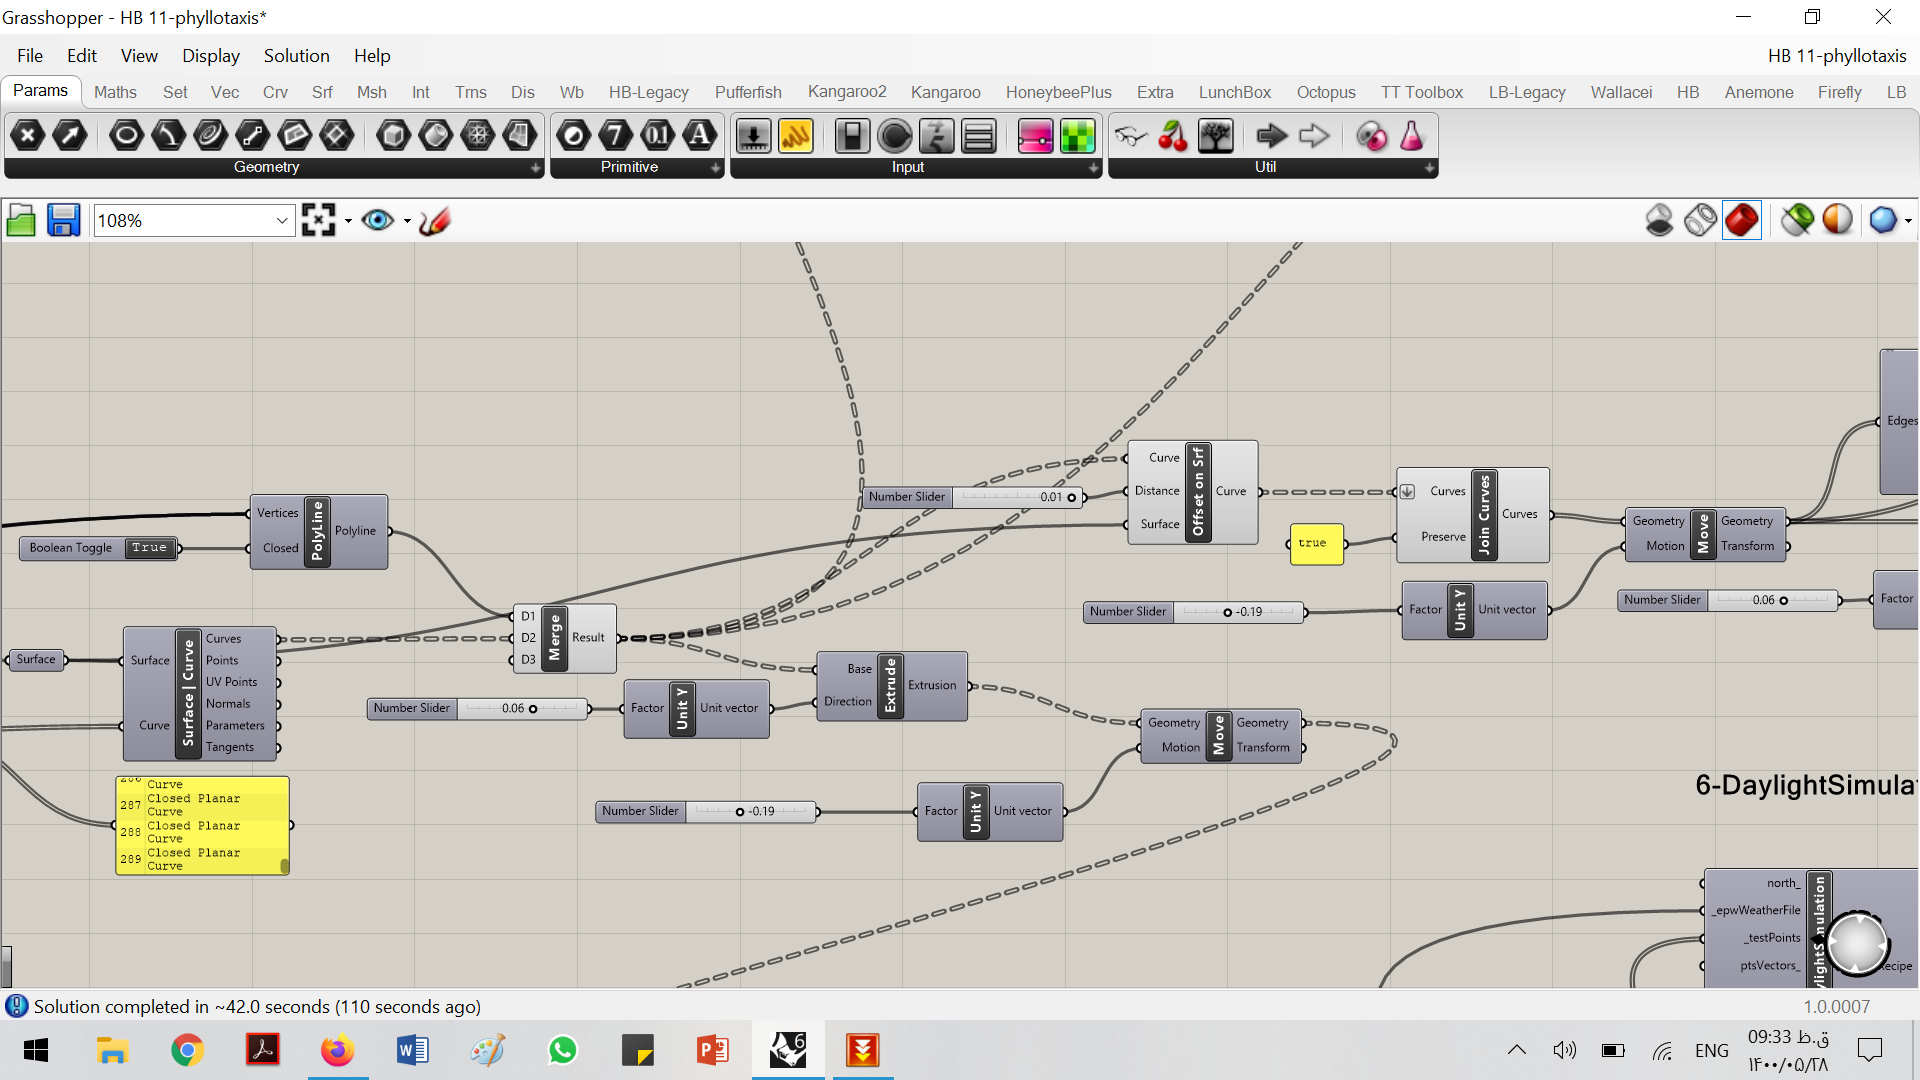Click the open file folder icon
This screenshot has width=1920, height=1080.
21,220
